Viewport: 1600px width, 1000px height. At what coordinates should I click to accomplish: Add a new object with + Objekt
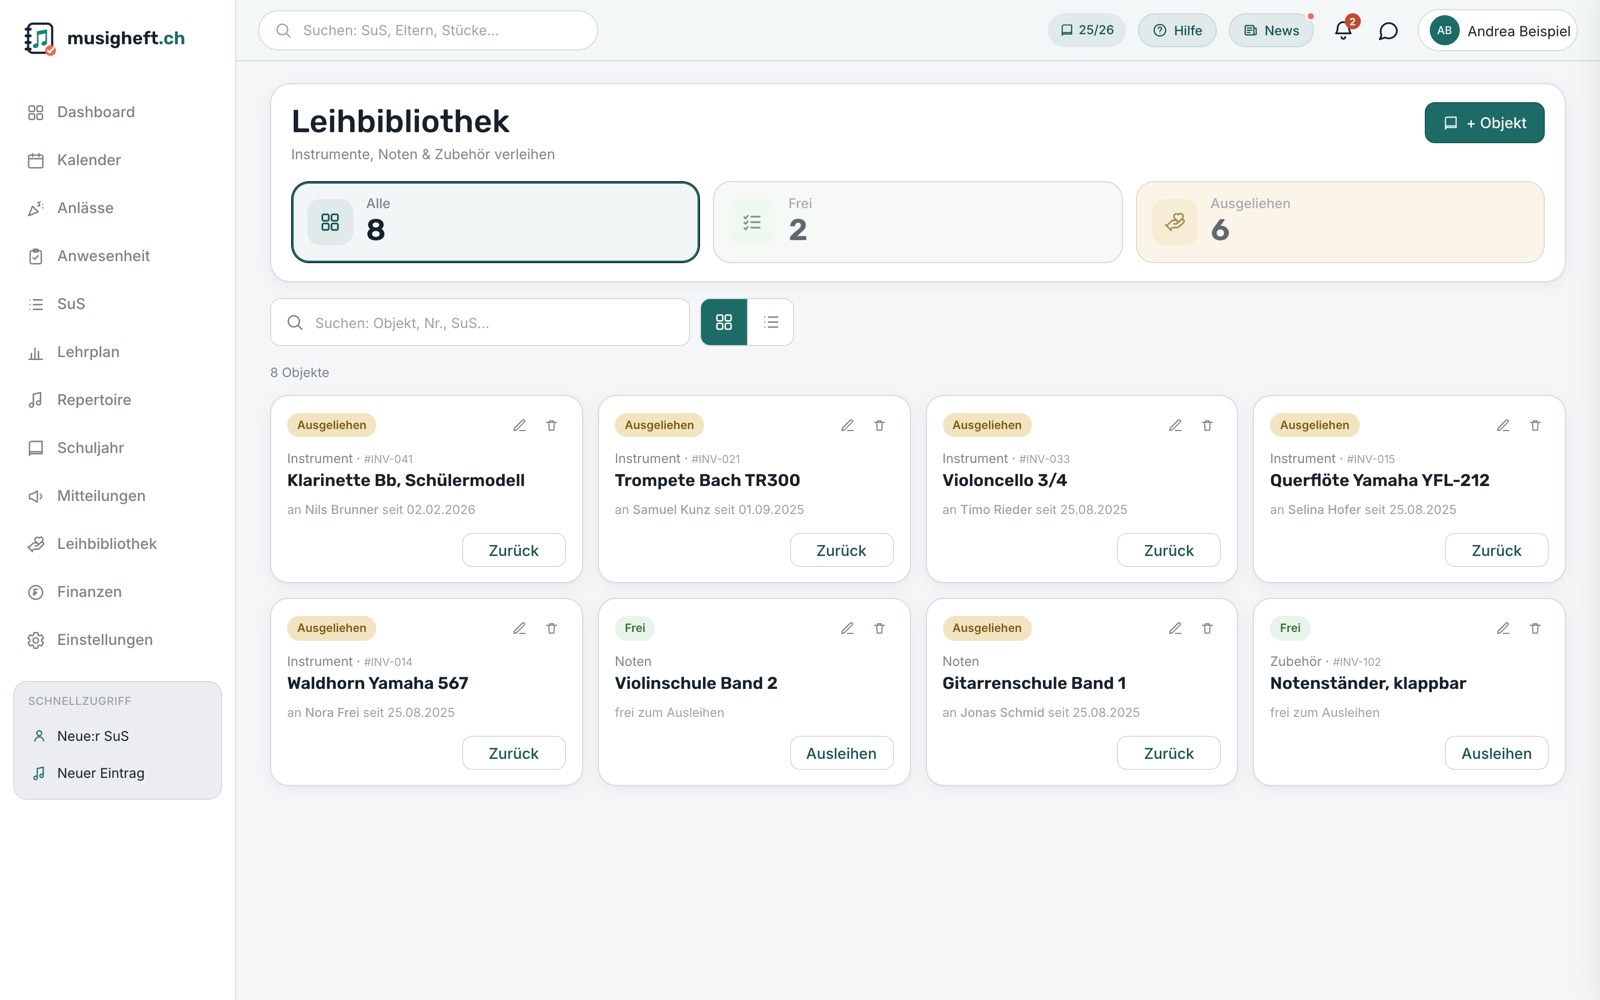pyautogui.click(x=1484, y=123)
